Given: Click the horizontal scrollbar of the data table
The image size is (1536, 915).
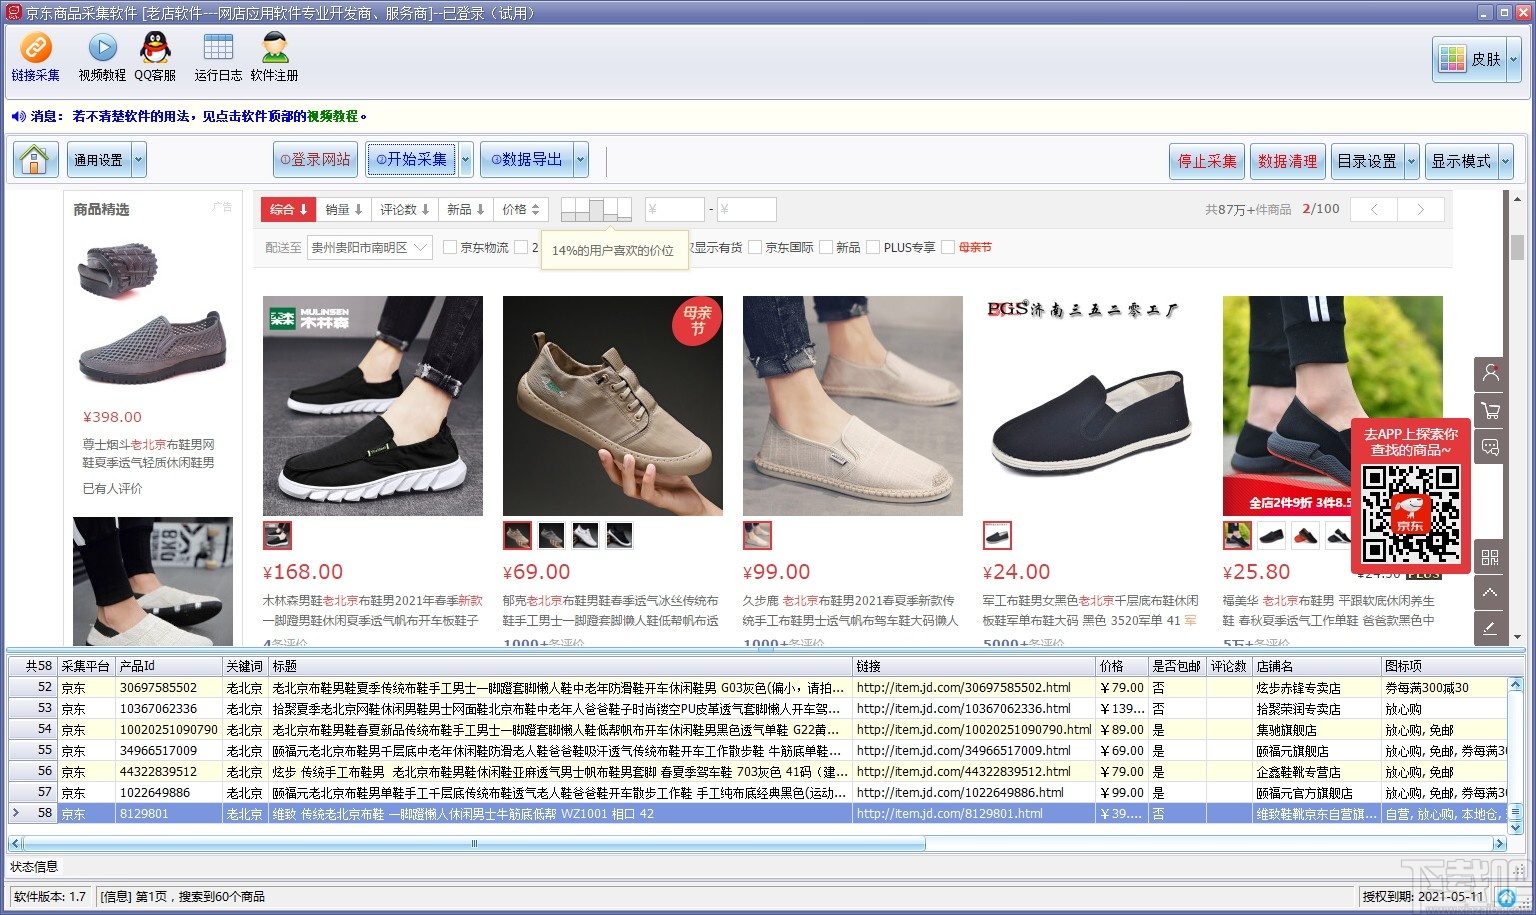Looking at the screenshot, I should click(474, 844).
